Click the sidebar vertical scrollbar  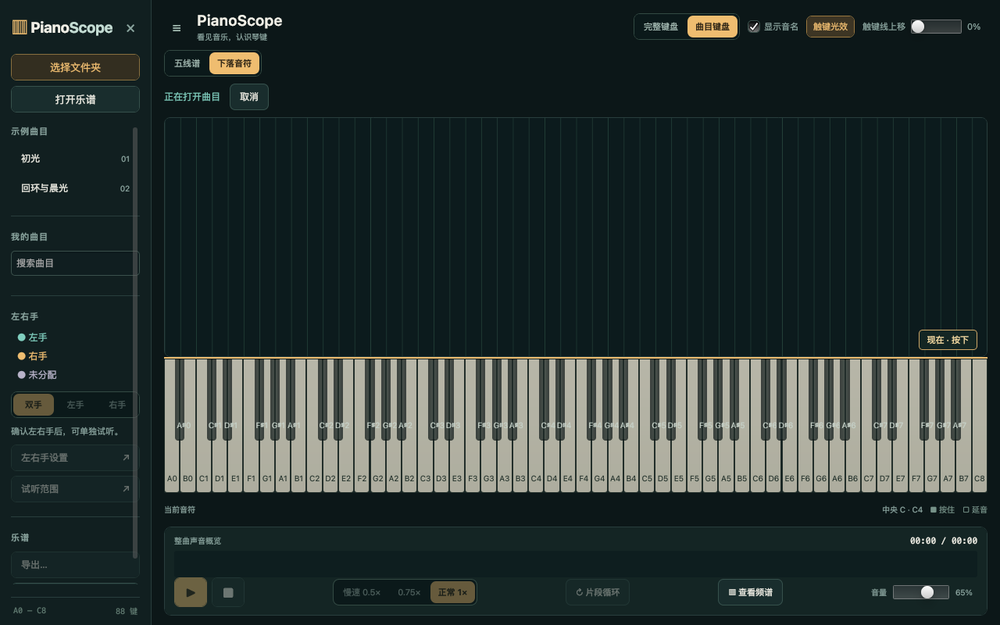pos(135,343)
